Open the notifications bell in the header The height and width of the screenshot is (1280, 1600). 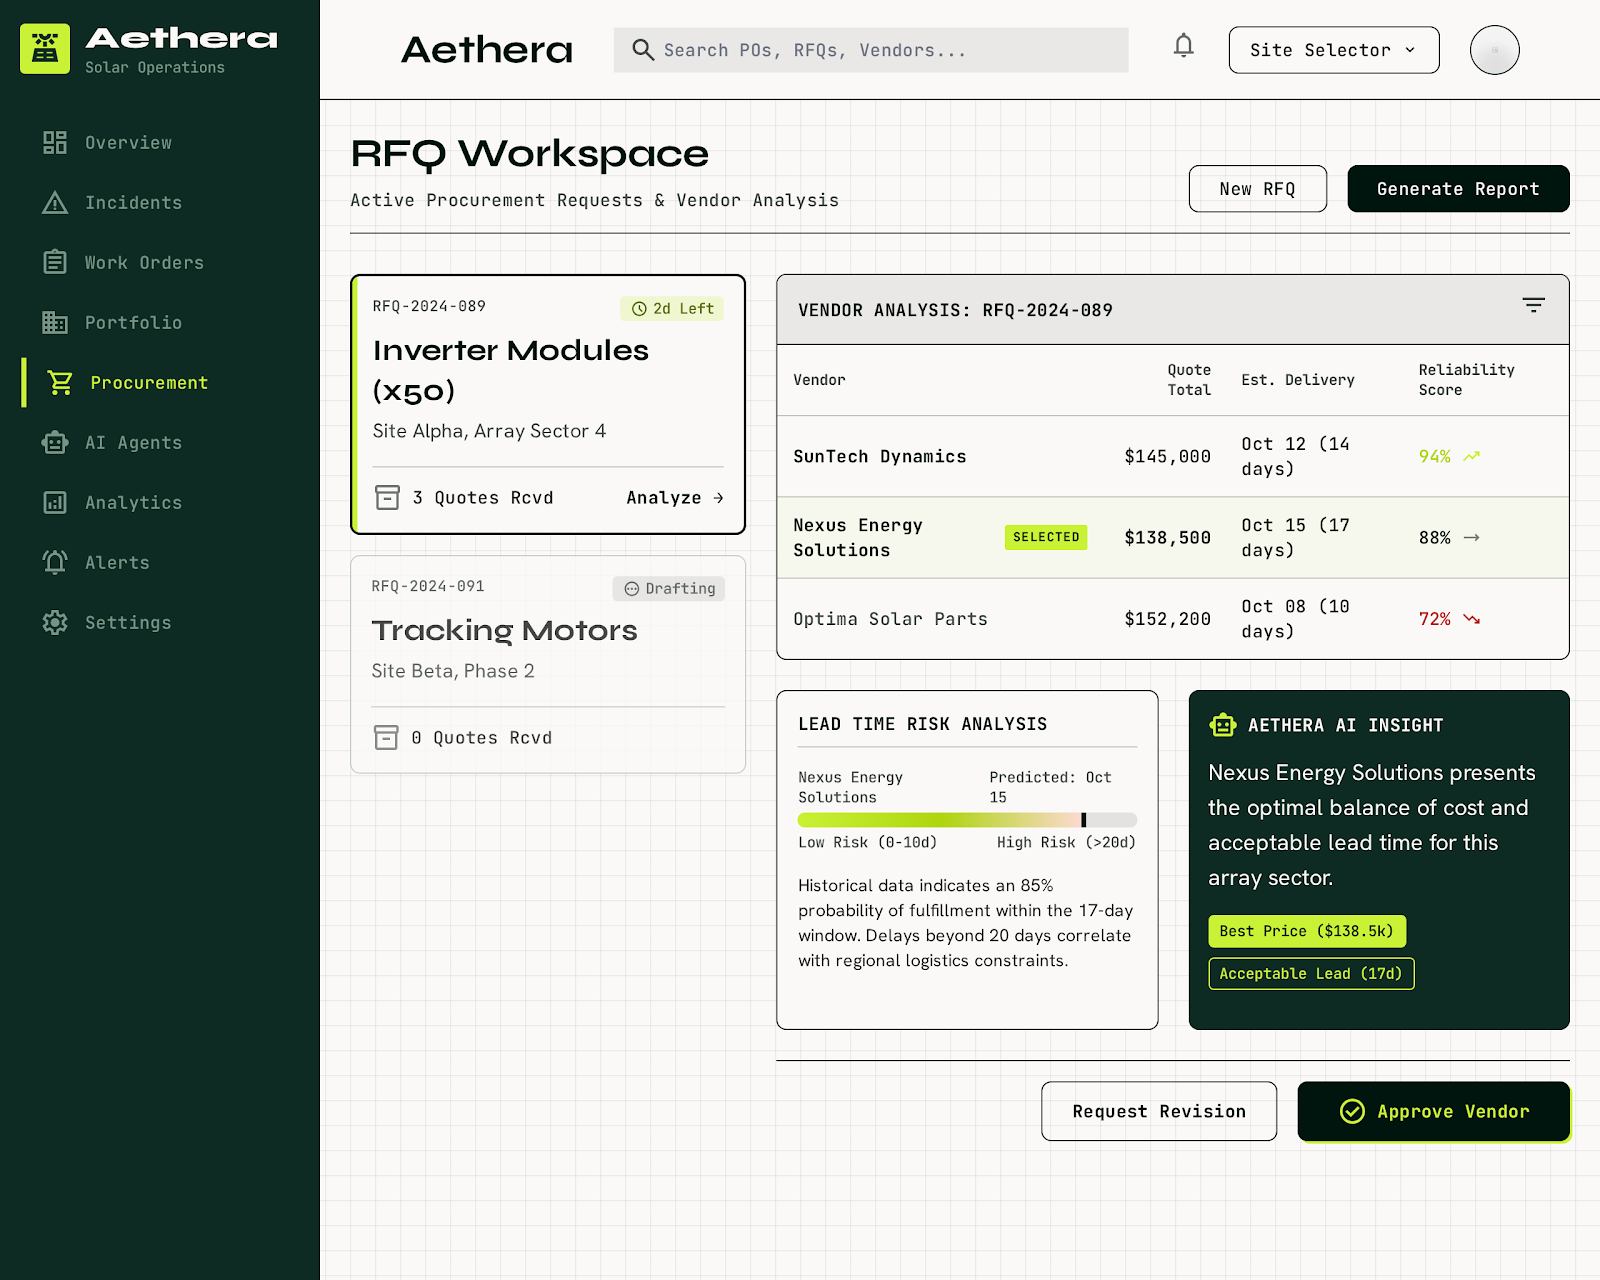1184,46
